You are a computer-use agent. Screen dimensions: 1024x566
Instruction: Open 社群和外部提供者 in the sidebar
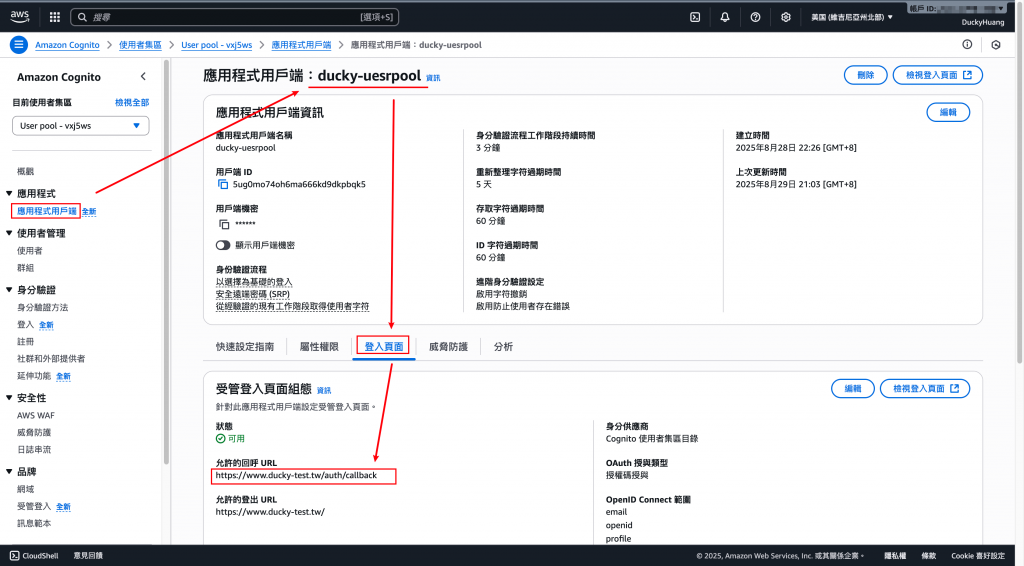[x=51, y=358]
